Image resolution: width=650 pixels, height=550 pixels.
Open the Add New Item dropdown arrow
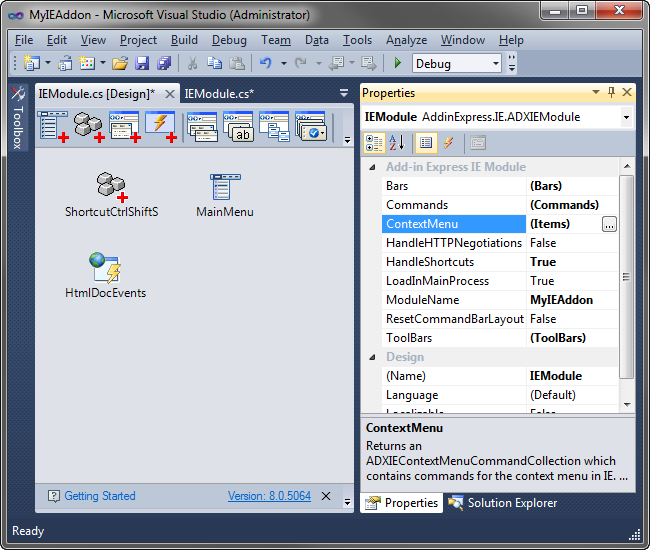coord(103,63)
